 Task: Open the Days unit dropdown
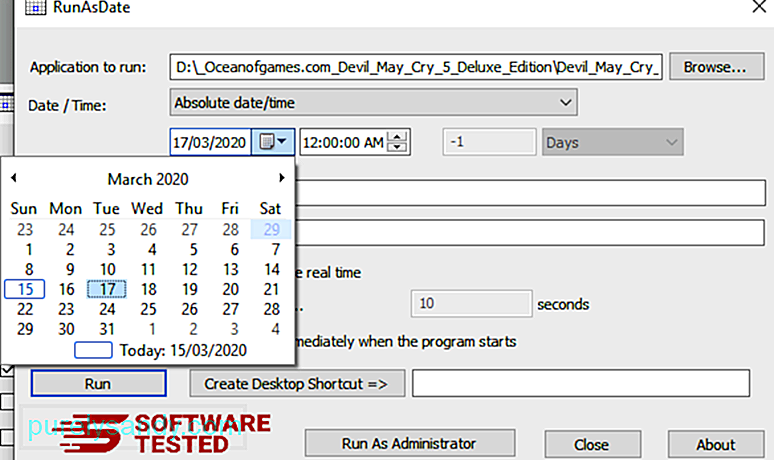coord(613,142)
